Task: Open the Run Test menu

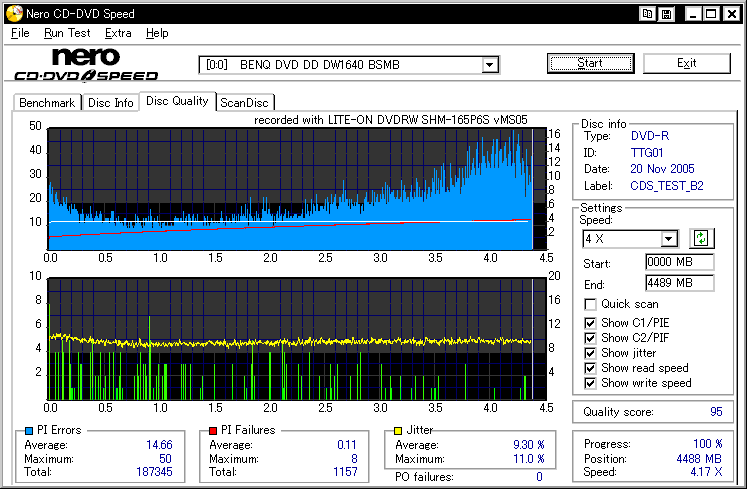Action: pos(68,33)
